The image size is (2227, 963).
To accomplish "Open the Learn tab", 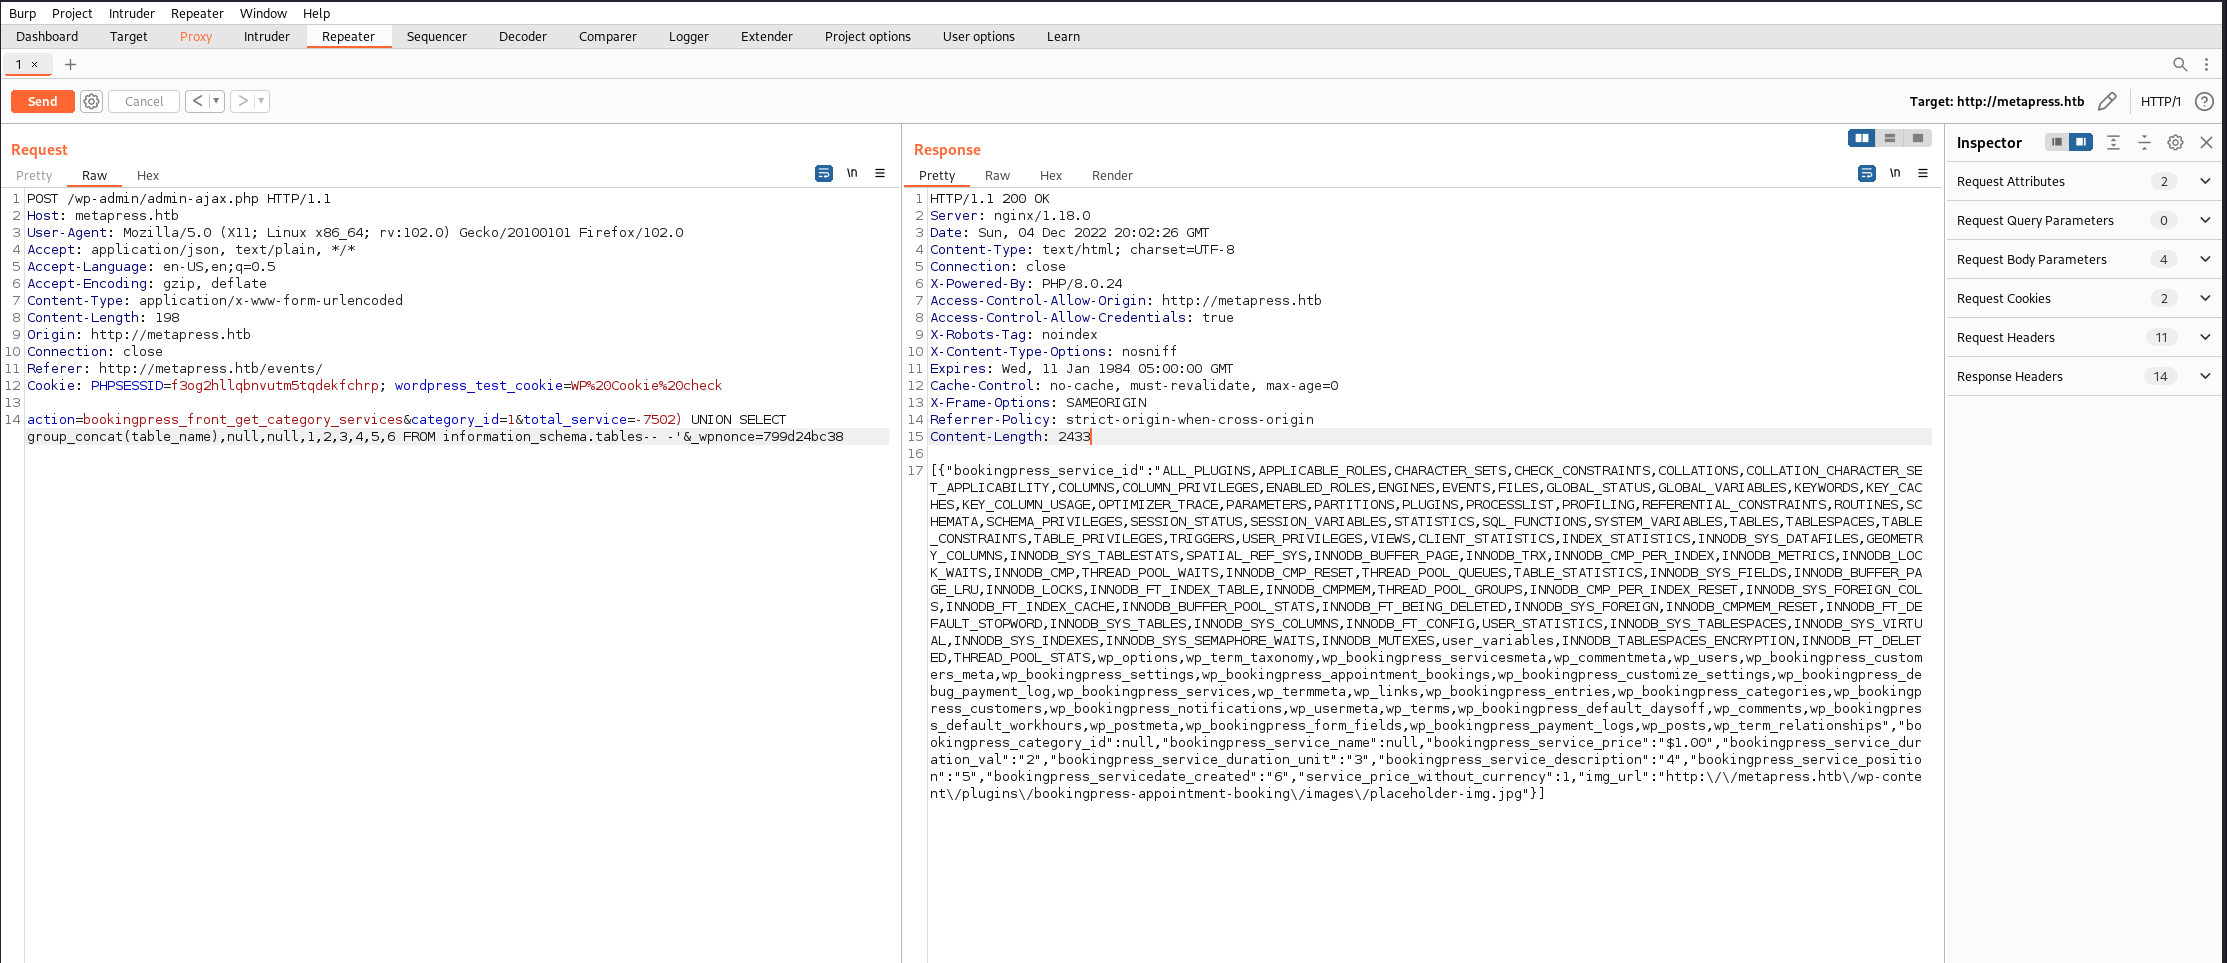I will [x=1063, y=36].
